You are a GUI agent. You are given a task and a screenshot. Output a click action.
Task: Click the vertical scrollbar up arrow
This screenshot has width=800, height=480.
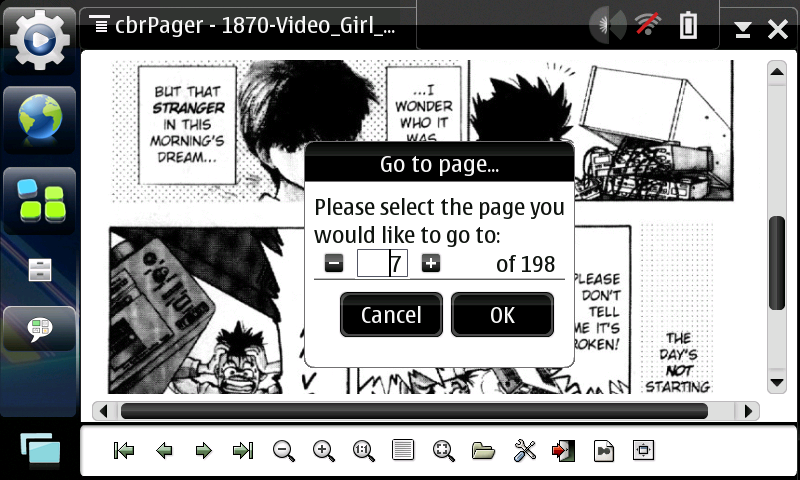tap(777, 71)
